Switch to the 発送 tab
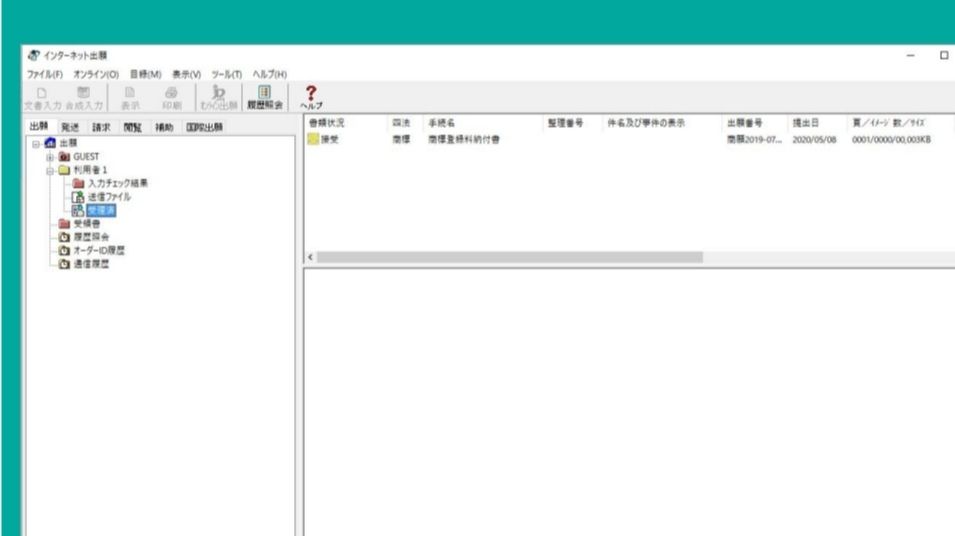Image resolution: width=955 pixels, height=536 pixels. pos(69,127)
